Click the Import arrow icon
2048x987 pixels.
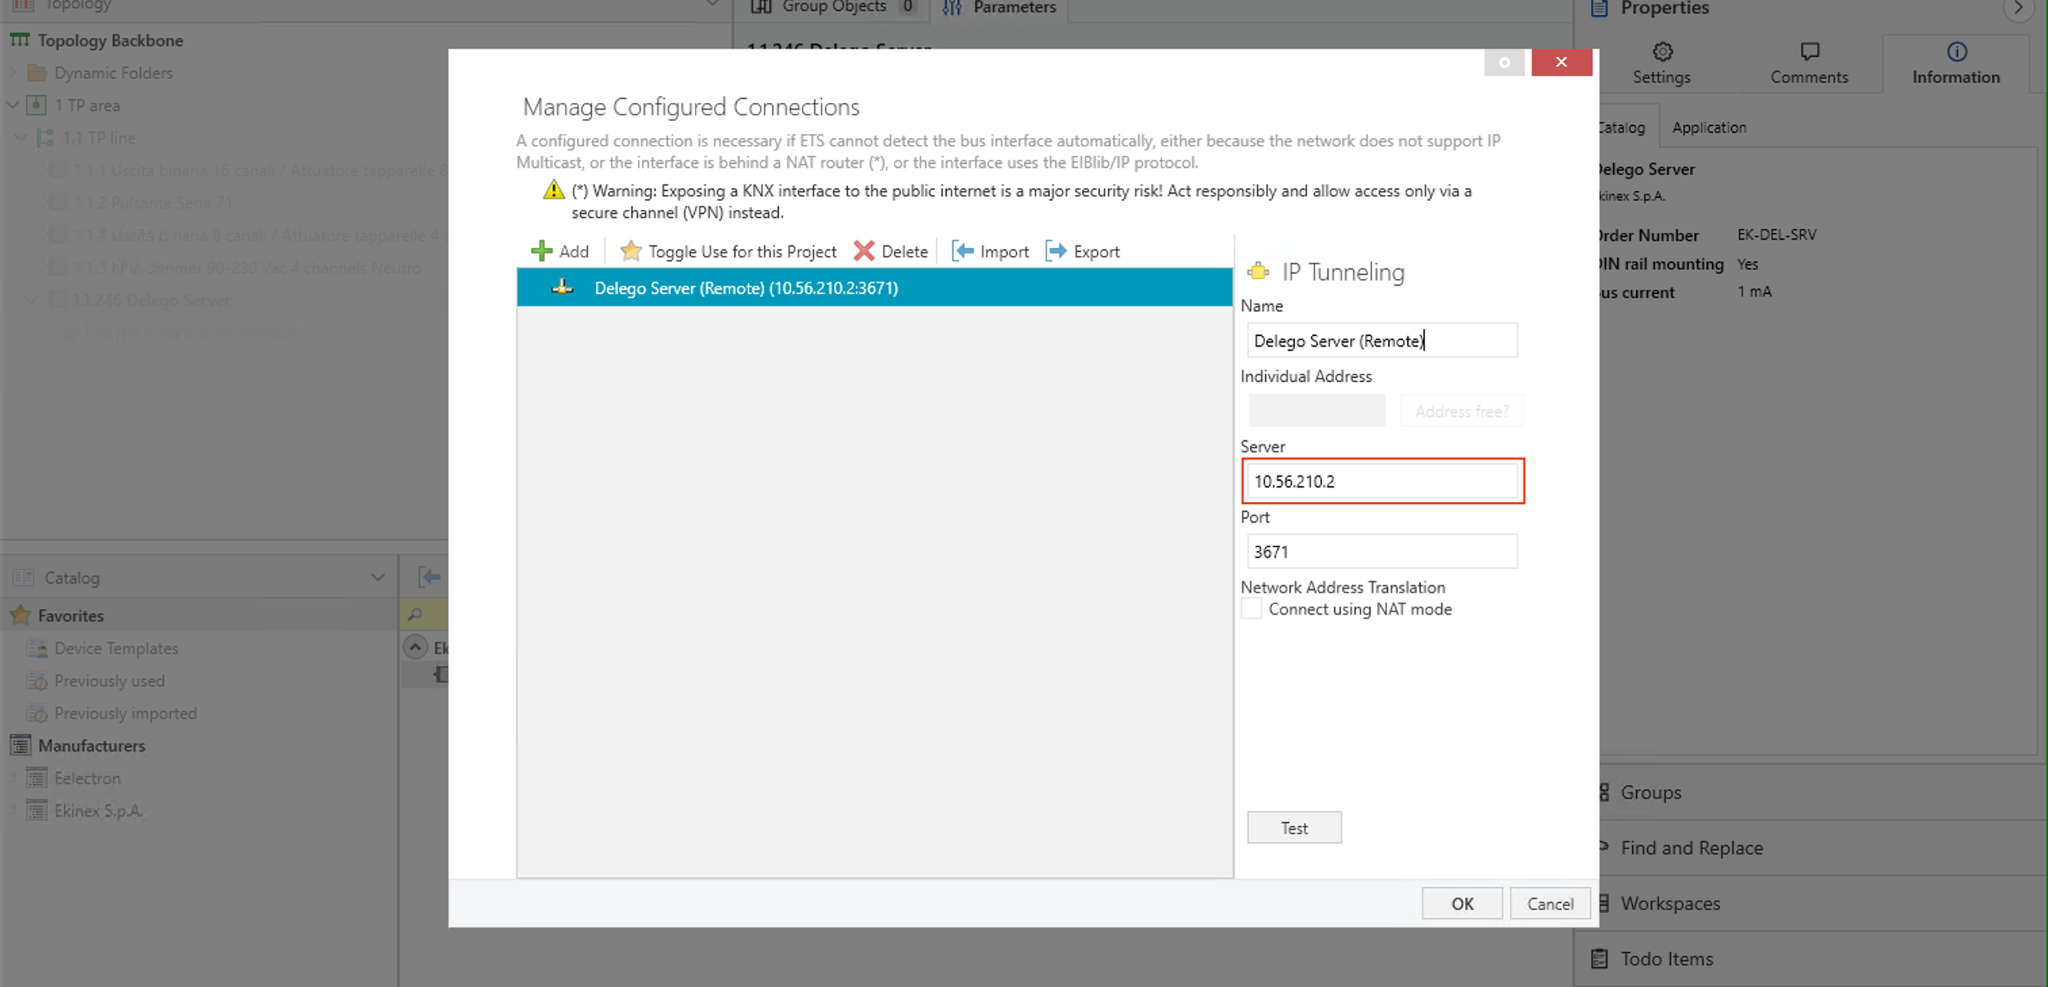click(x=962, y=251)
